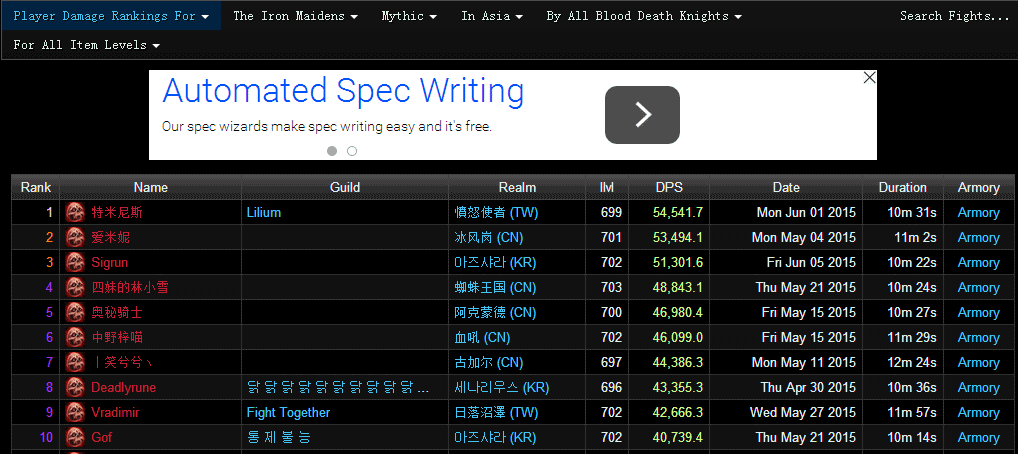Image resolution: width=1018 pixels, height=454 pixels.
Task: Open realm 憤怒使者 (TW)
Action: (x=496, y=212)
